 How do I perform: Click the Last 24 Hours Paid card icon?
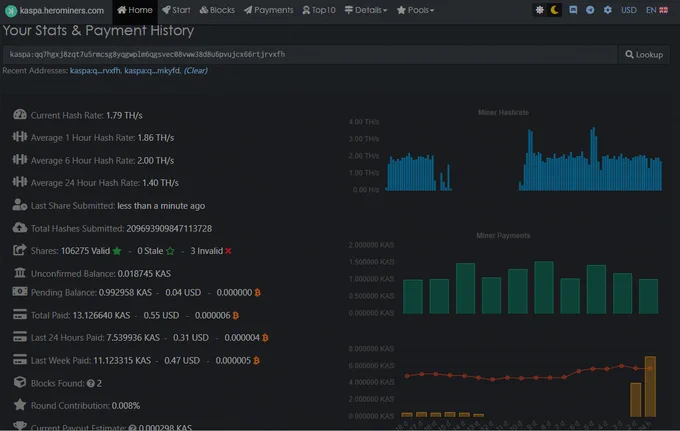coord(20,336)
